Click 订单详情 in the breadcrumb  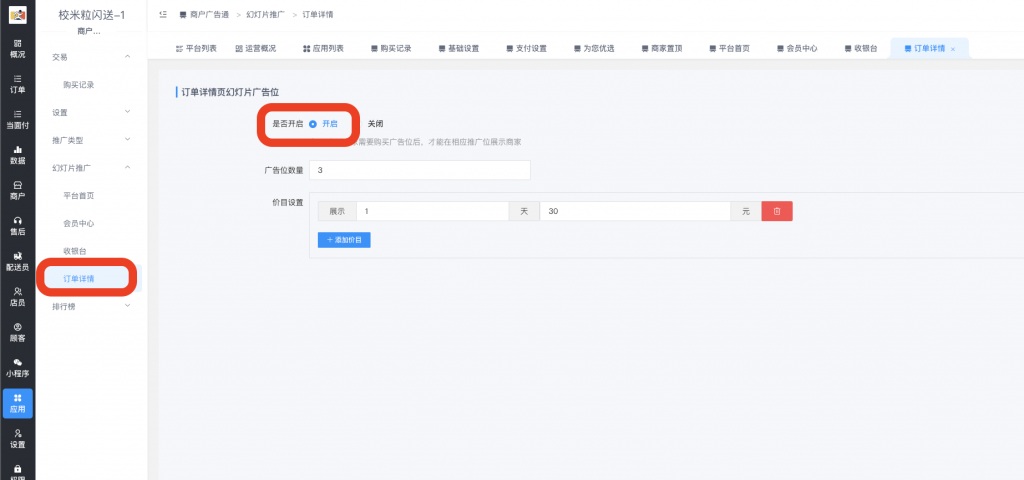click(317, 14)
